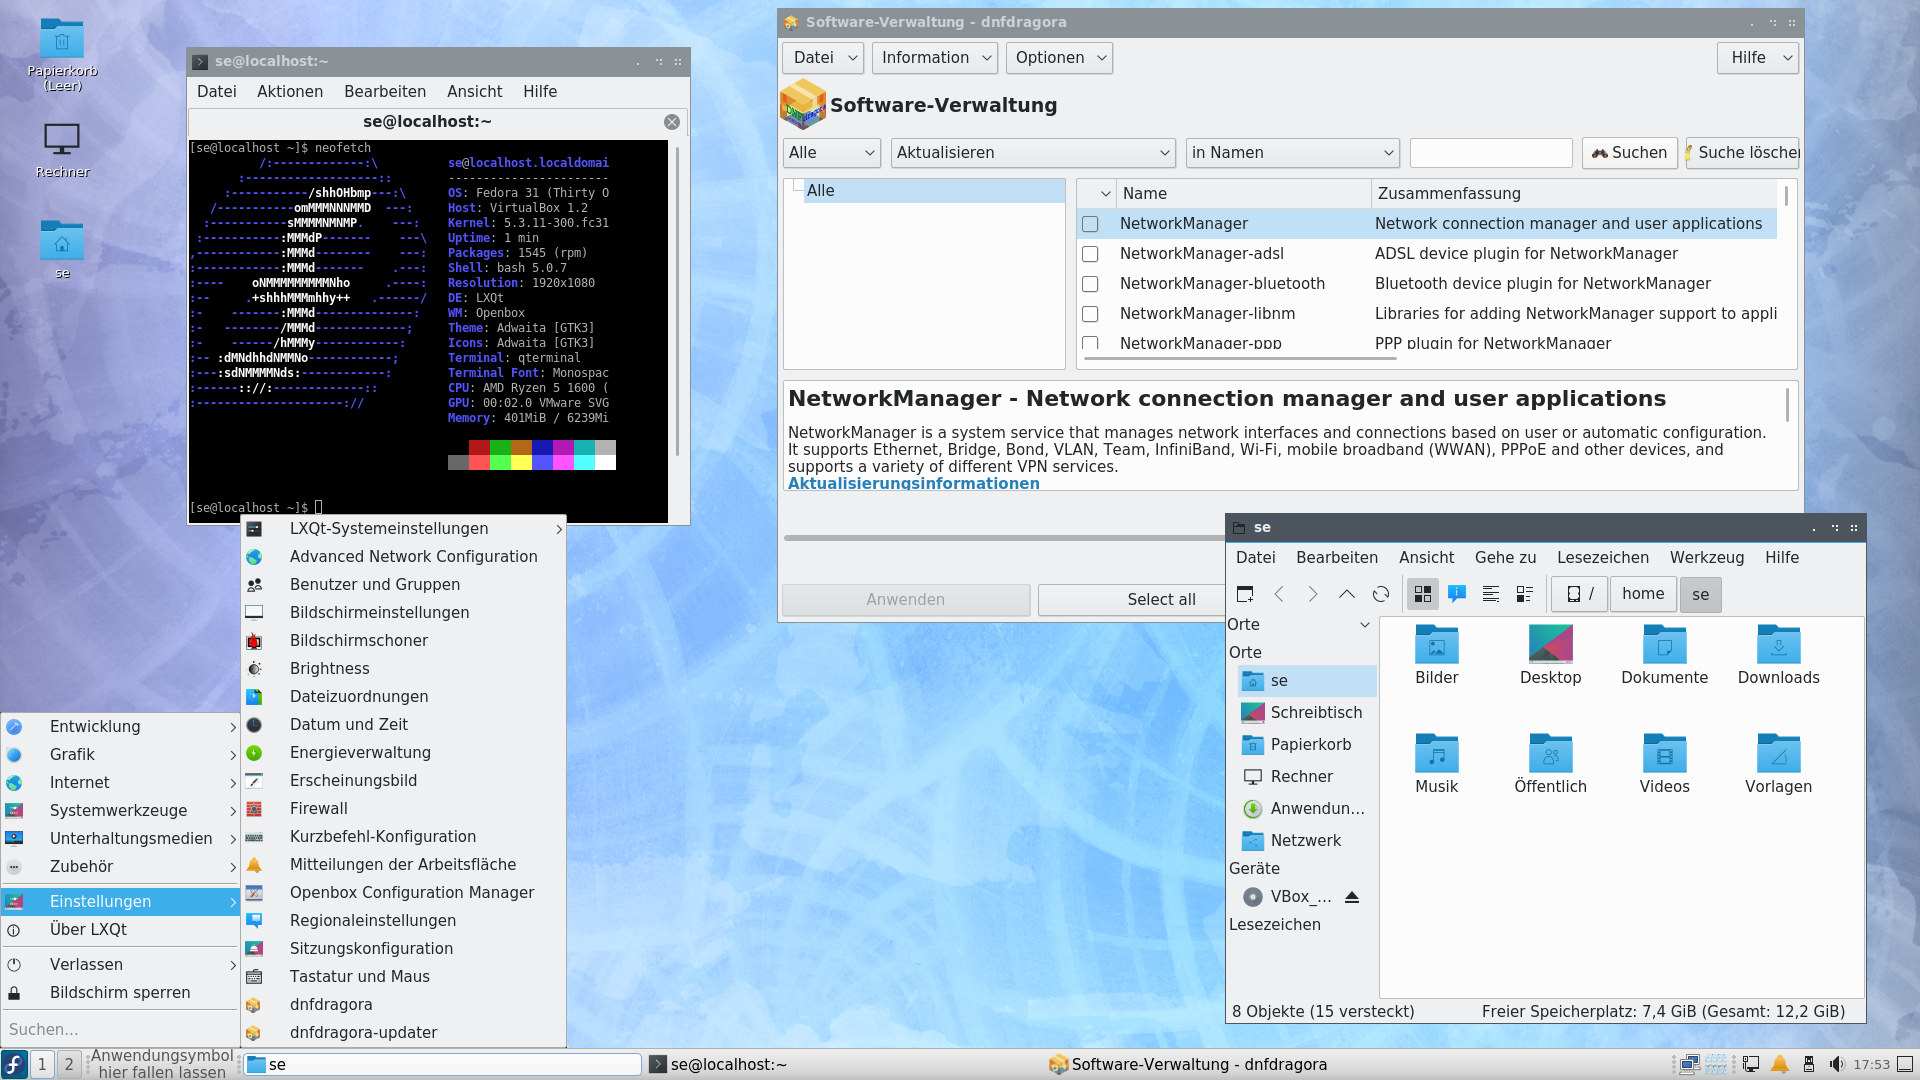Screen dimensions: 1920x1080
Task: Choose Brightness in settings menu
Action: tap(404, 669)
